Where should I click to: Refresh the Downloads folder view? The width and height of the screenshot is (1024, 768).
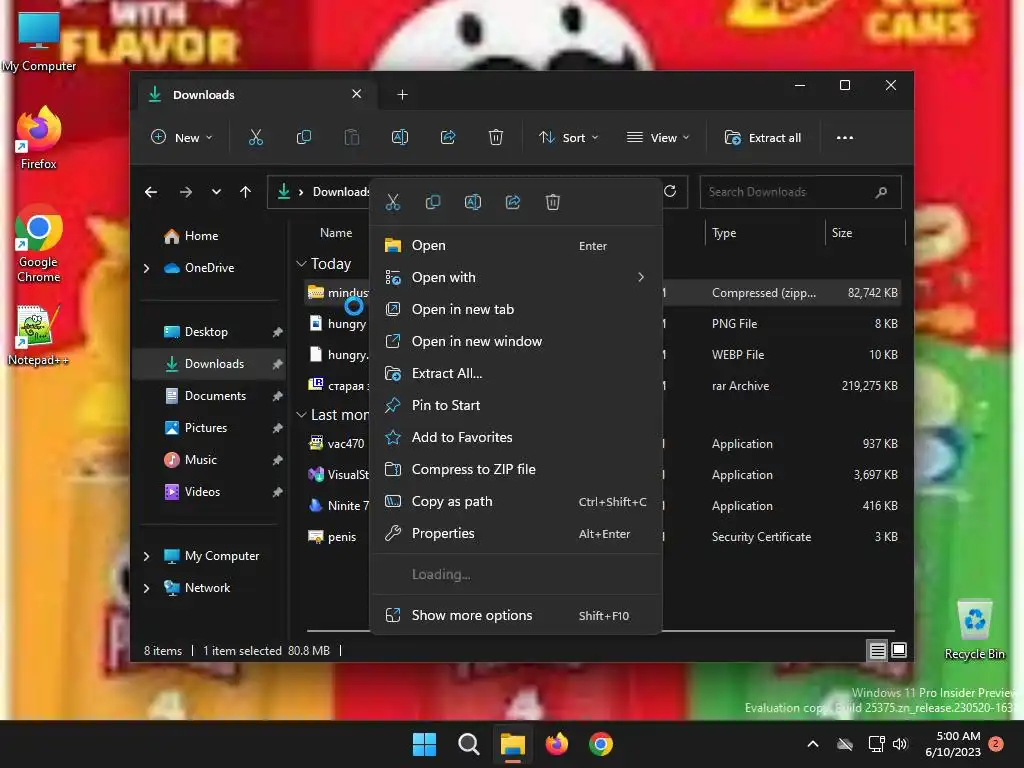[670, 191]
